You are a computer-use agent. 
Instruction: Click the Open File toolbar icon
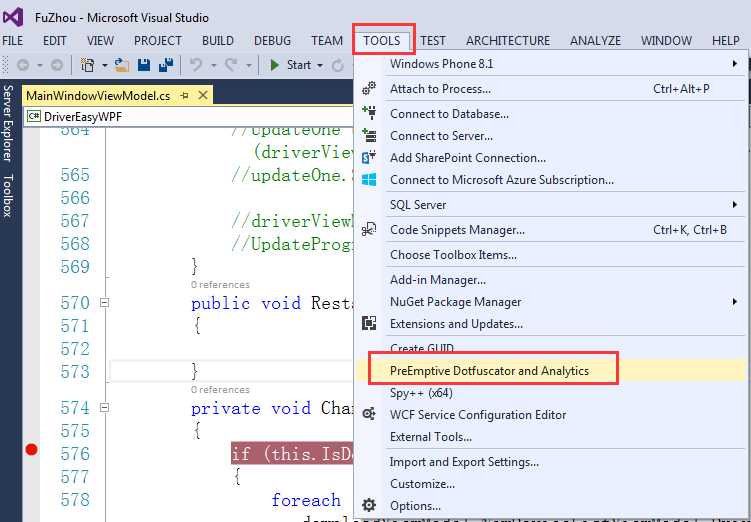coord(122,65)
